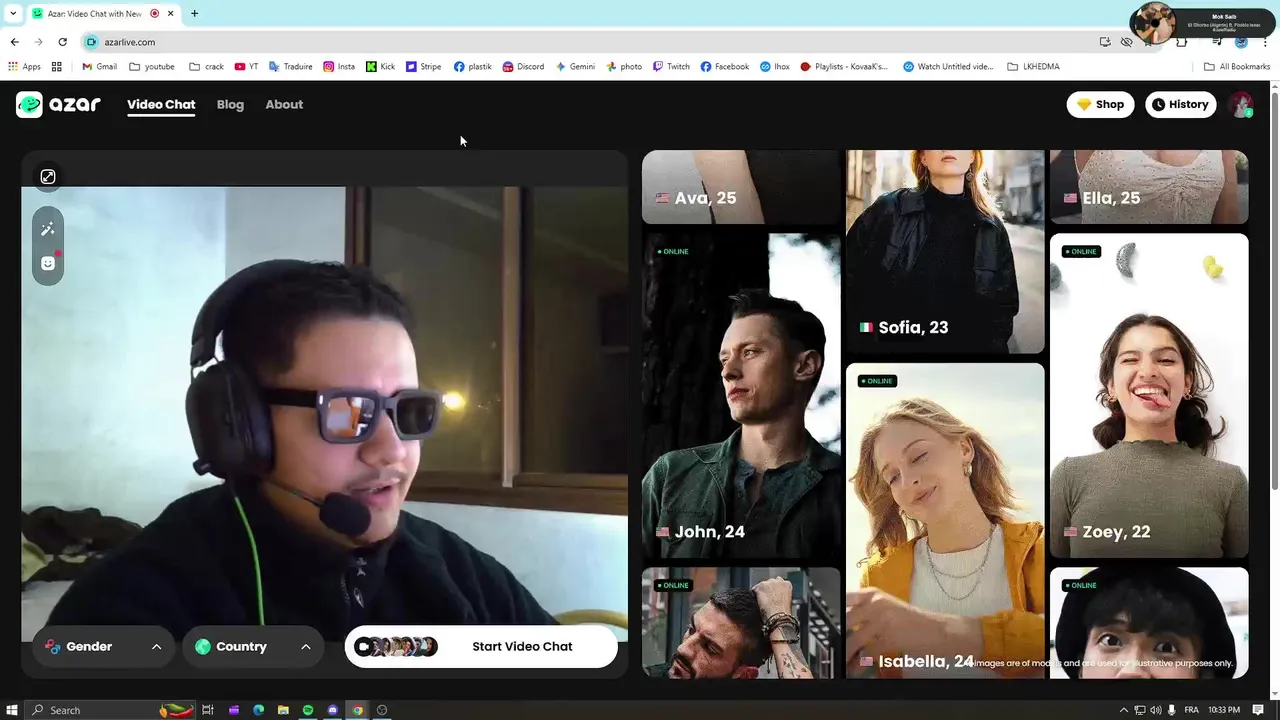Open the Windows Start menu

(12, 710)
